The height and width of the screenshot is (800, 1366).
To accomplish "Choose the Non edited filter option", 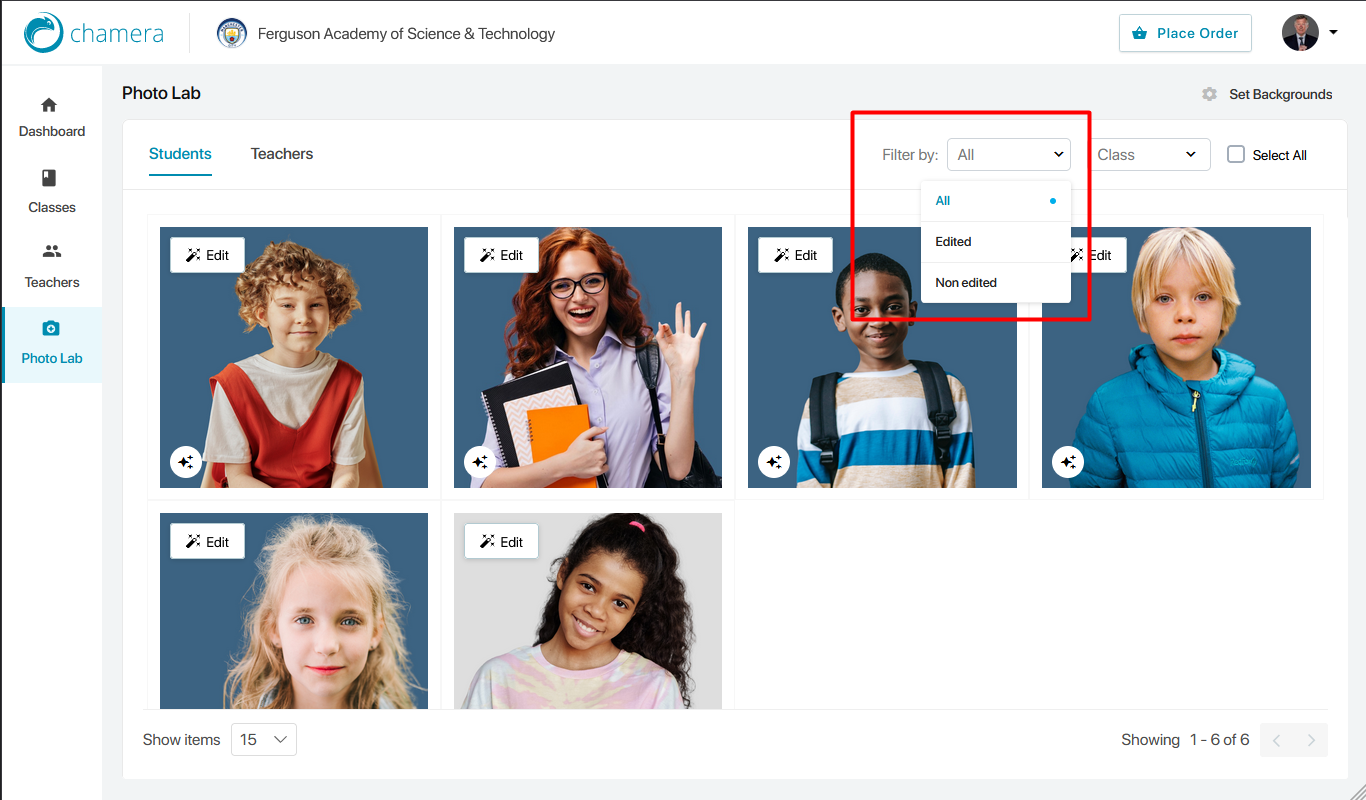I will coord(996,283).
